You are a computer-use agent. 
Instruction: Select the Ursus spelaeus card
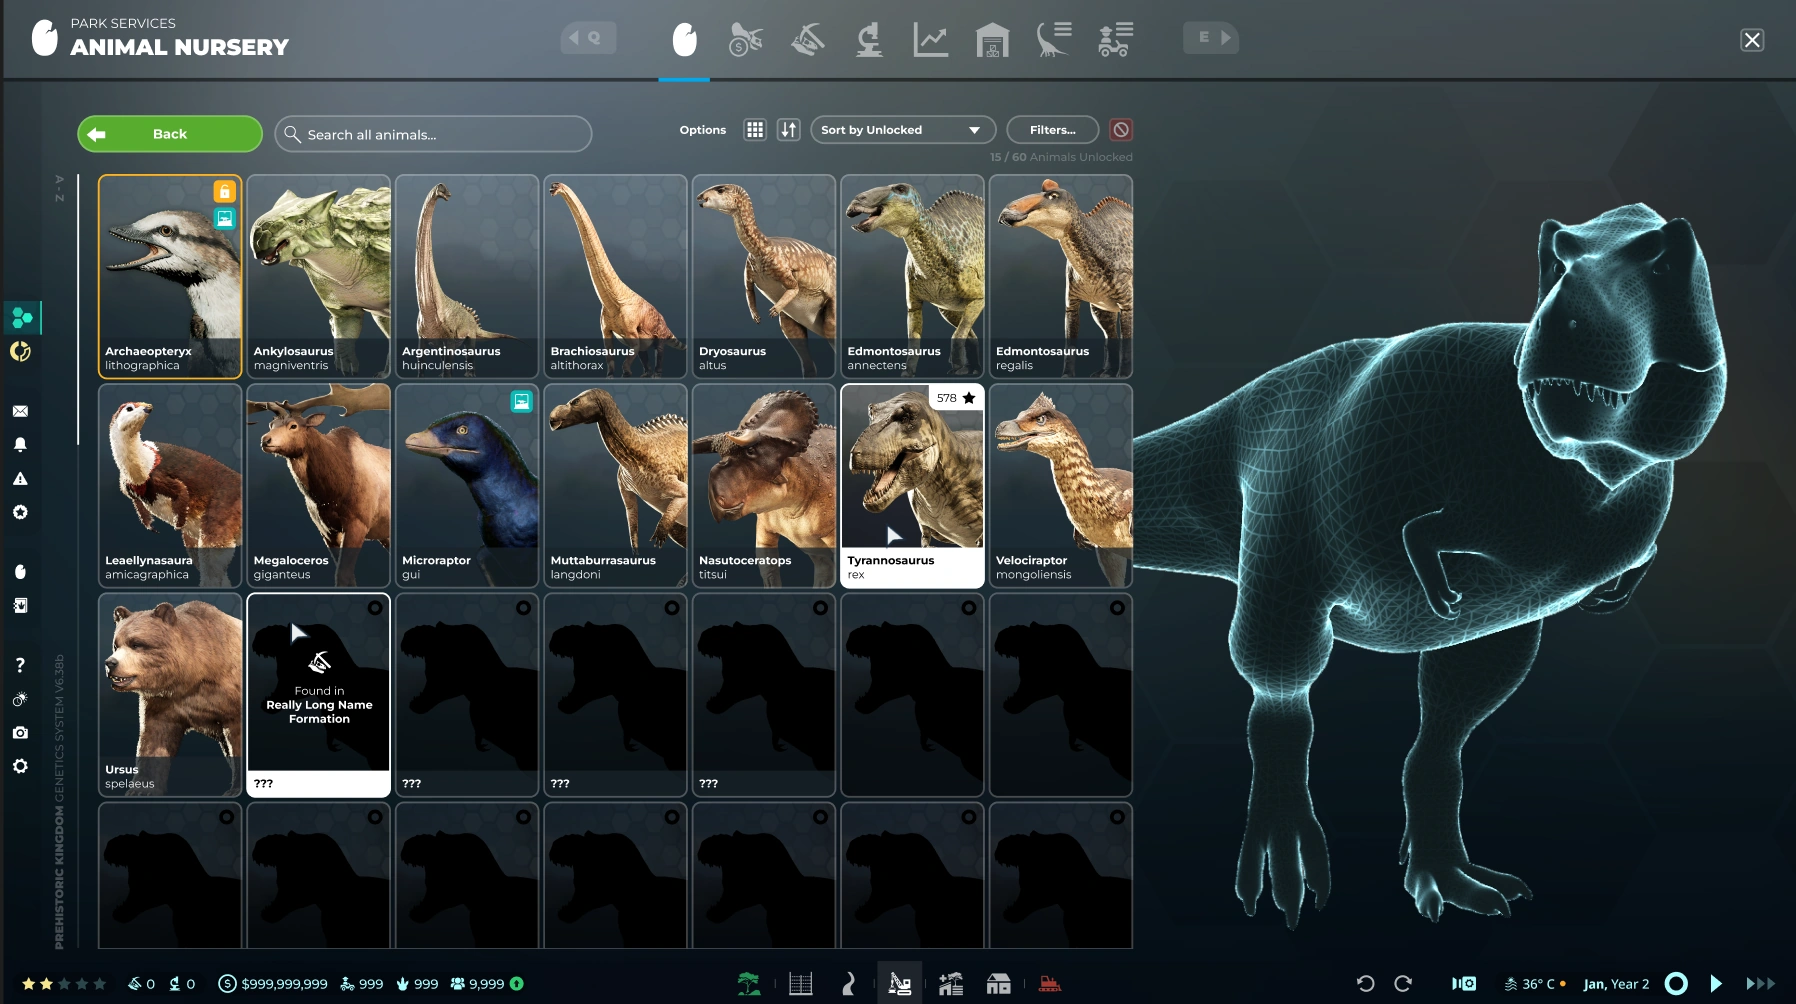(170, 695)
